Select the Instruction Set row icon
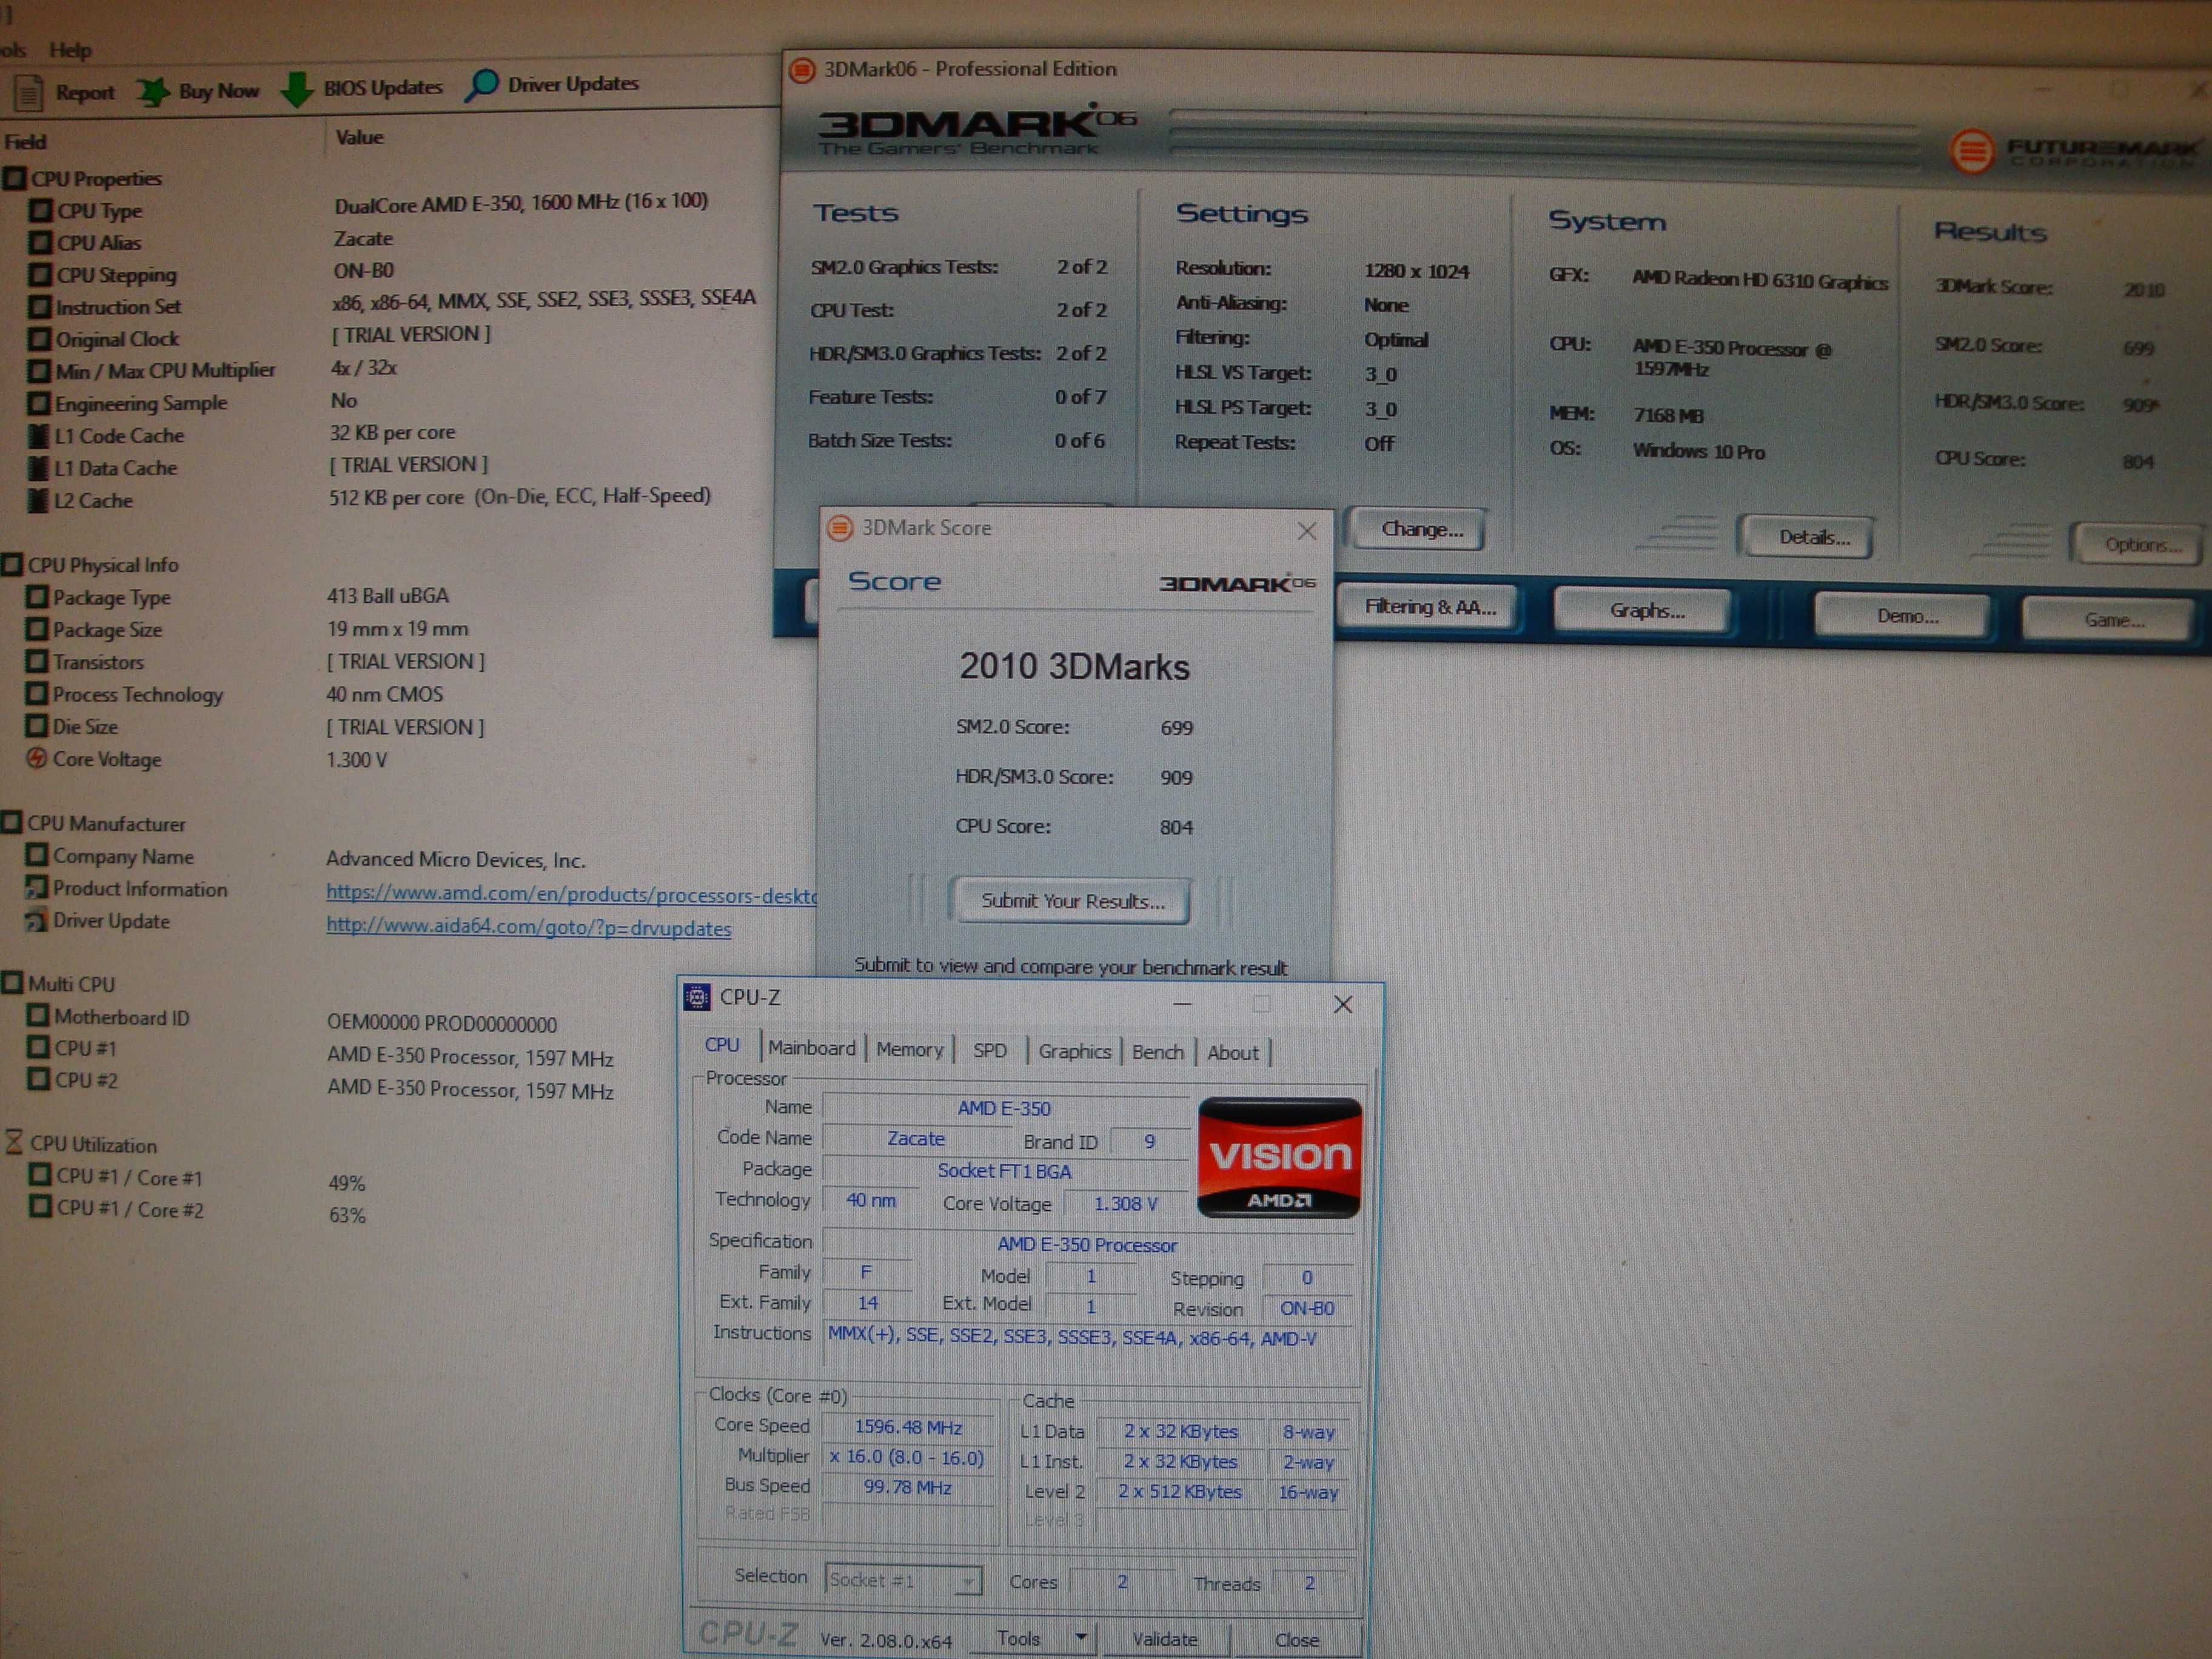 [x=40, y=306]
